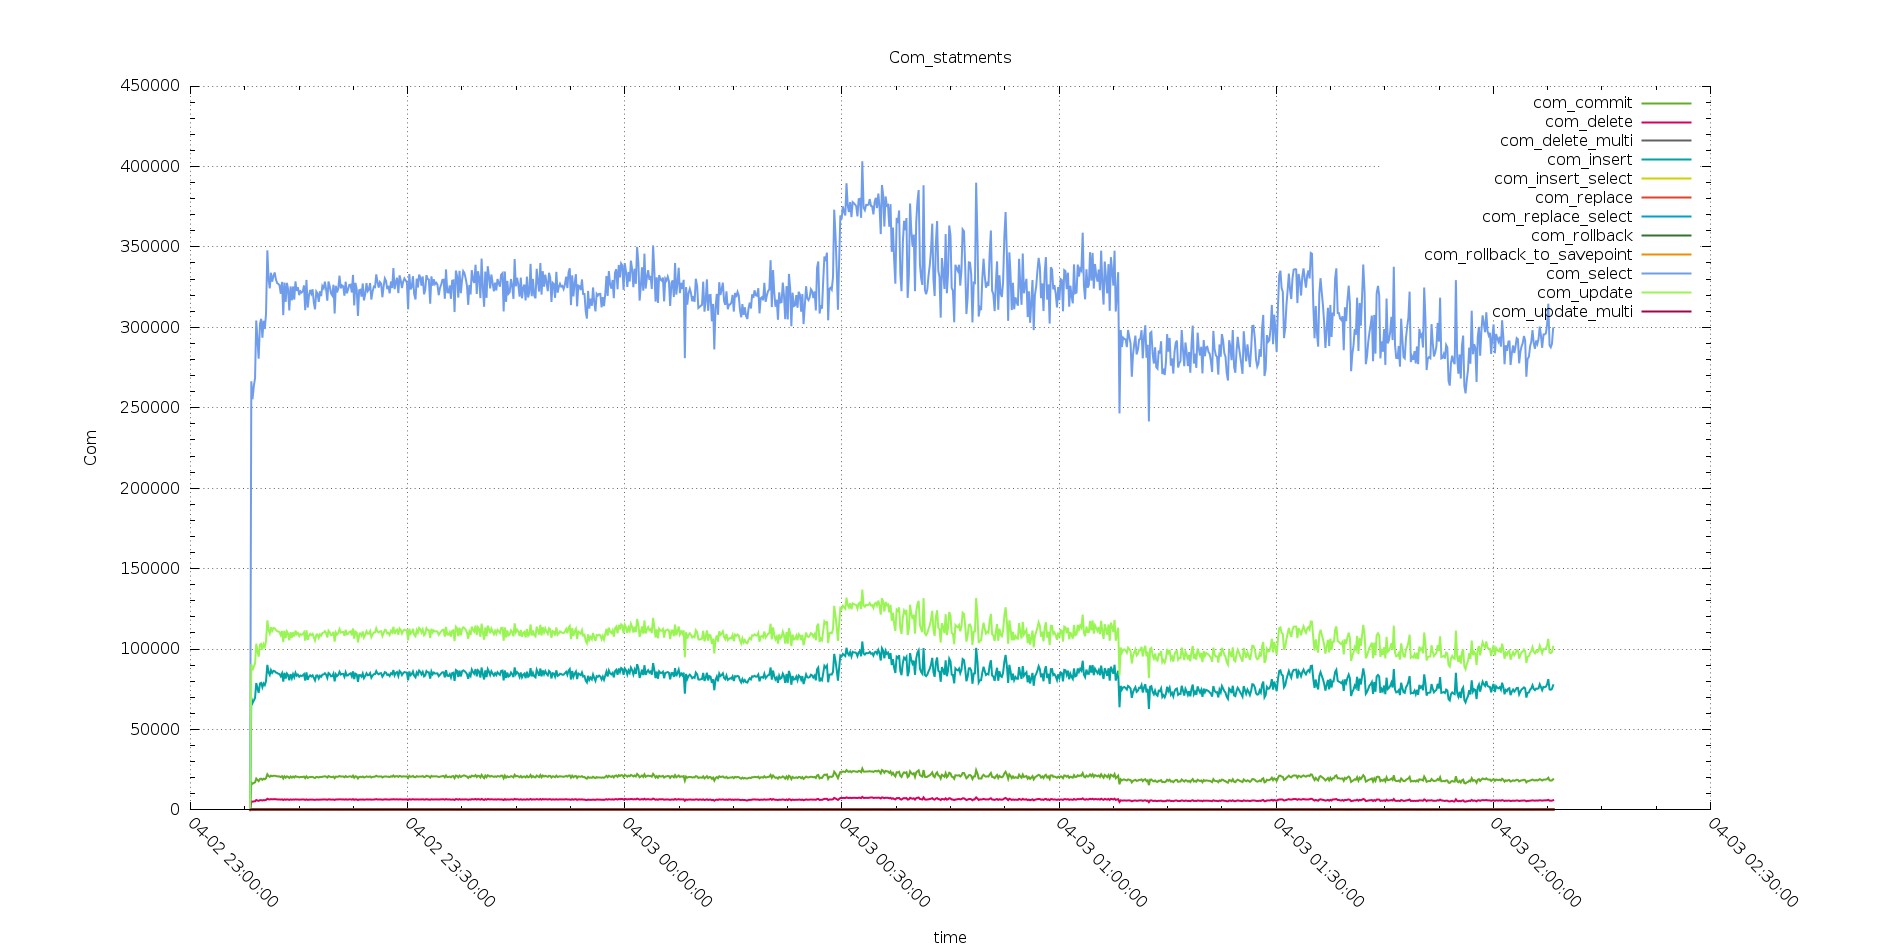The height and width of the screenshot is (950, 1900).
Task: Select the com_insert legend entry text
Action: click(1589, 160)
